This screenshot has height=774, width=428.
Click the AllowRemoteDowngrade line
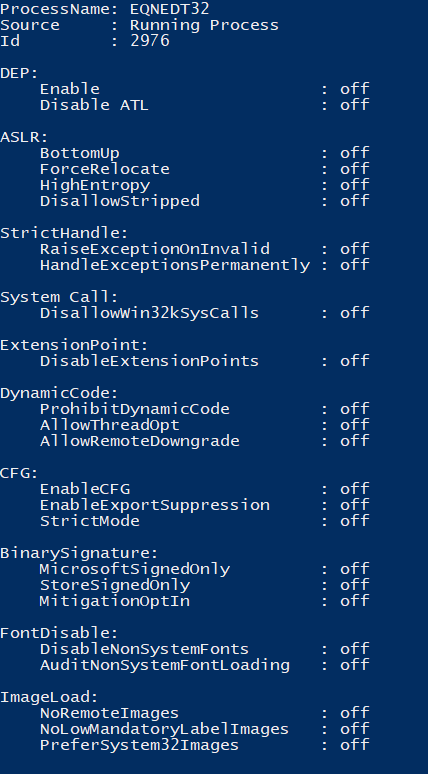(x=204, y=441)
